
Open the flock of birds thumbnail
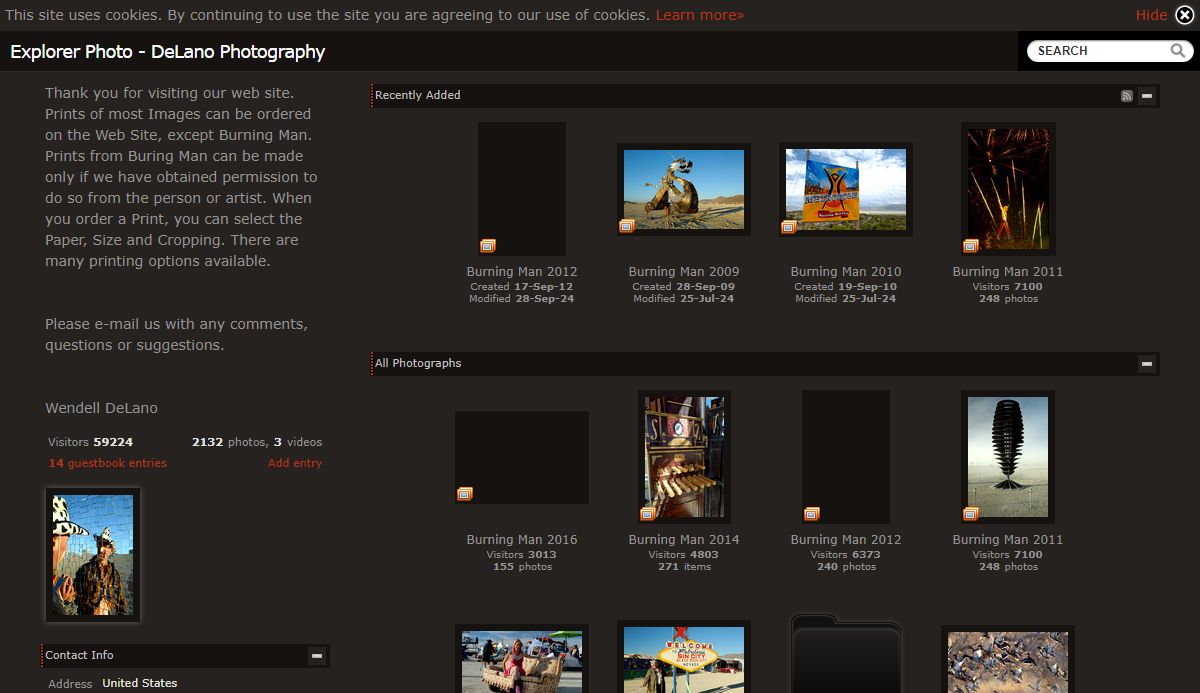1008,660
